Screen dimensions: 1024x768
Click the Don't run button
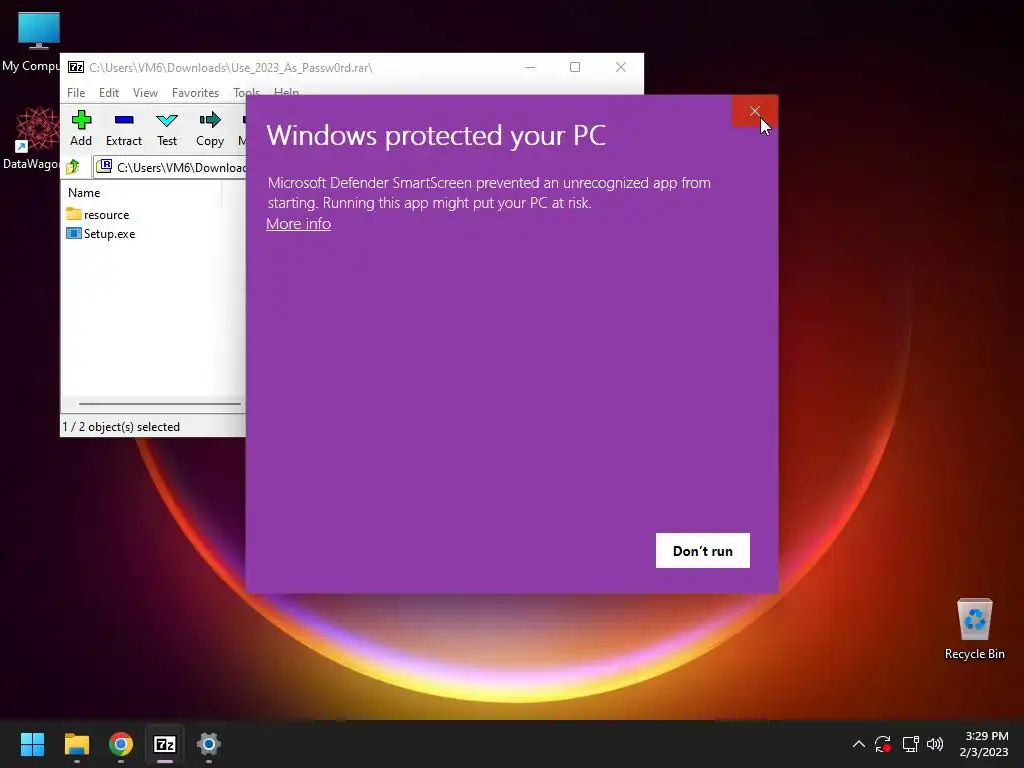(703, 551)
